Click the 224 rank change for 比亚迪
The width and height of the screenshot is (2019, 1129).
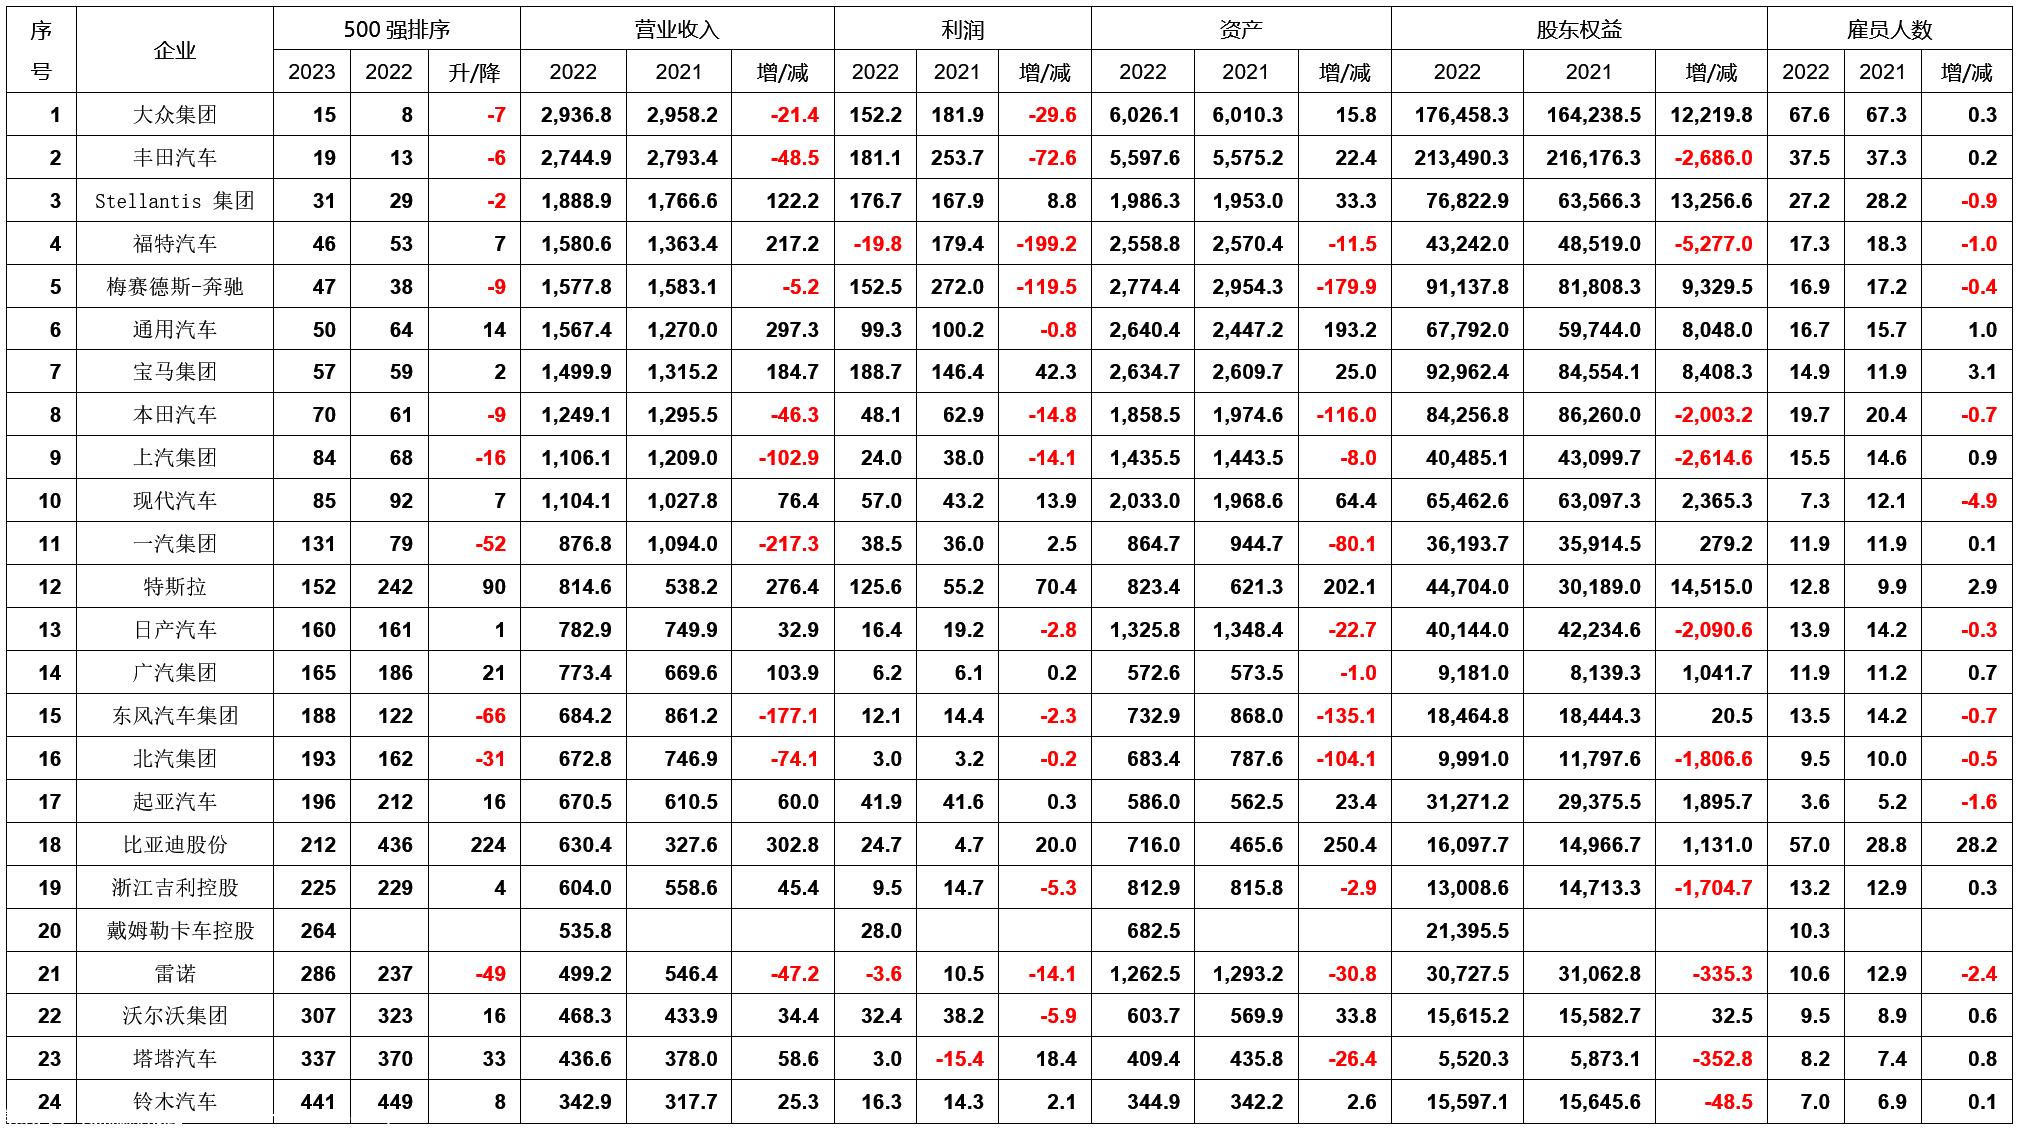pos(488,845)
